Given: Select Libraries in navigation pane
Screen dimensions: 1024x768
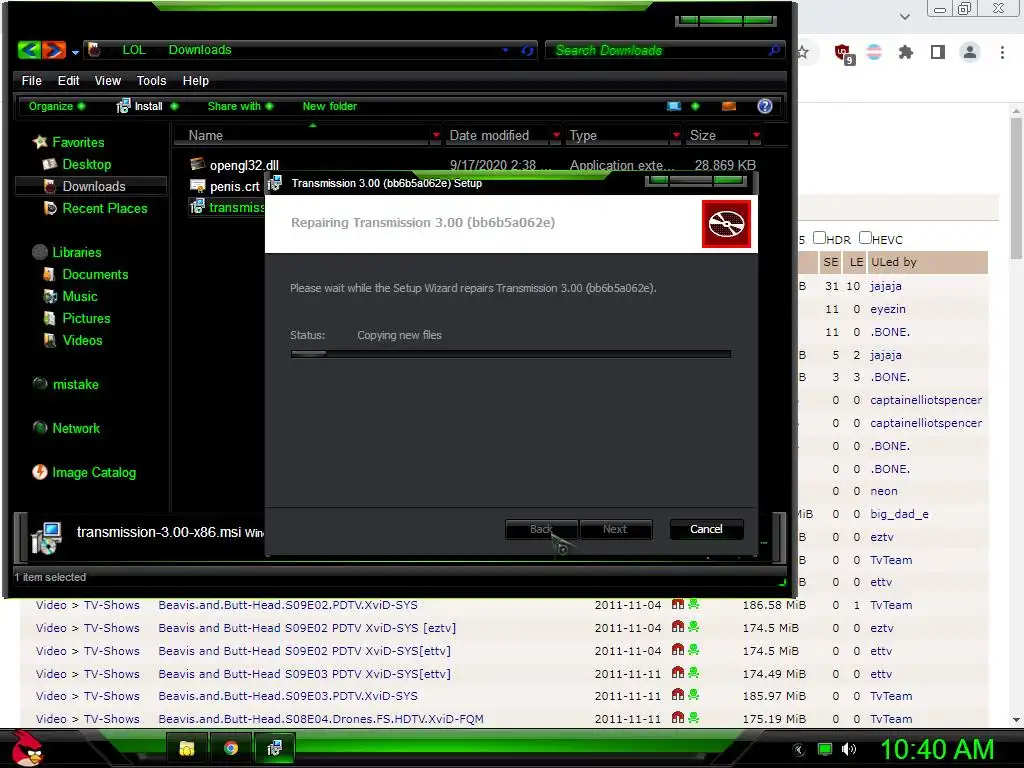Looking at the screenshot, I should click(68, 252).
